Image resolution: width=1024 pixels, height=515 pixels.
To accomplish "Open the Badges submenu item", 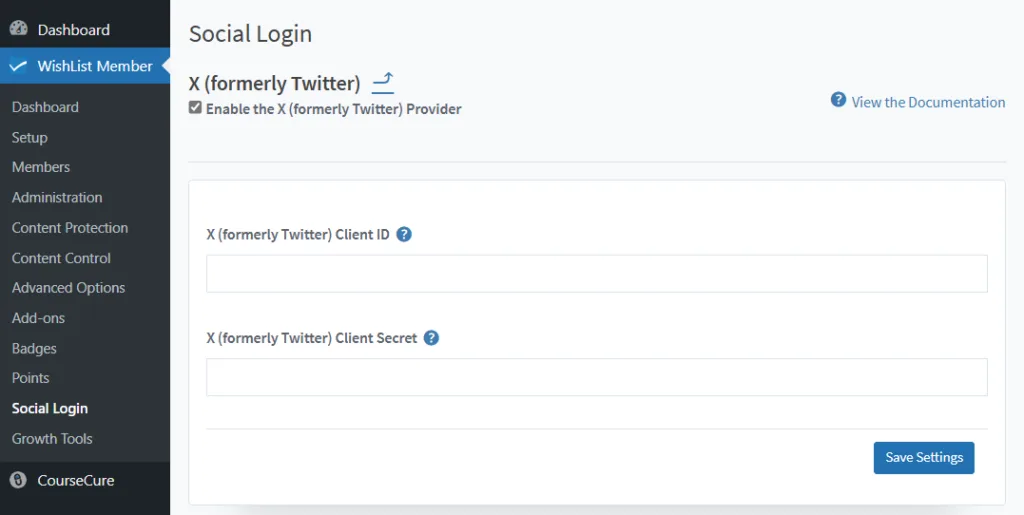I will (x=34, y=349).
